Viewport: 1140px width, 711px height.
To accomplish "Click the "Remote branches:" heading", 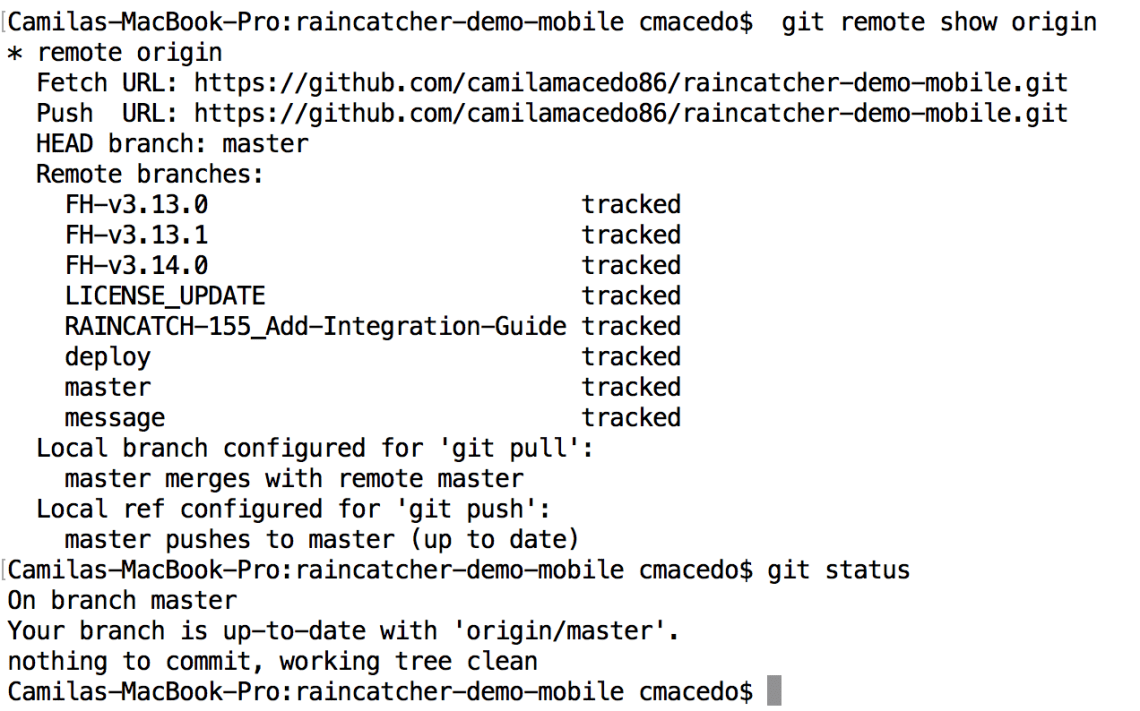I will coord(150,174).
